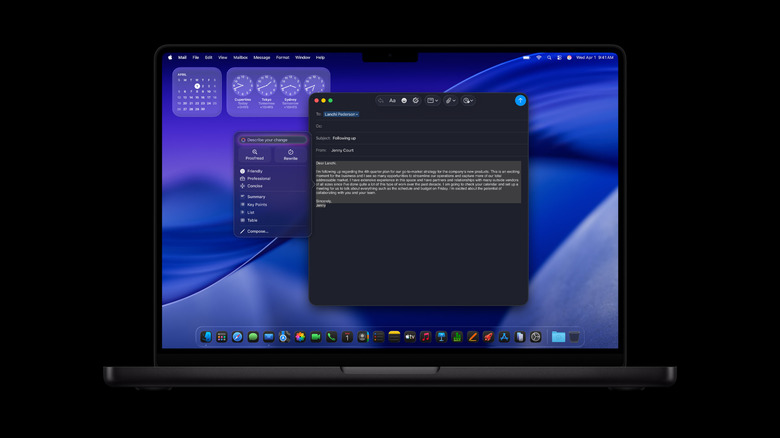Open the Mail app icon in the Dock
The height and width of the screenshot is (438, 780).
point(269,337)
